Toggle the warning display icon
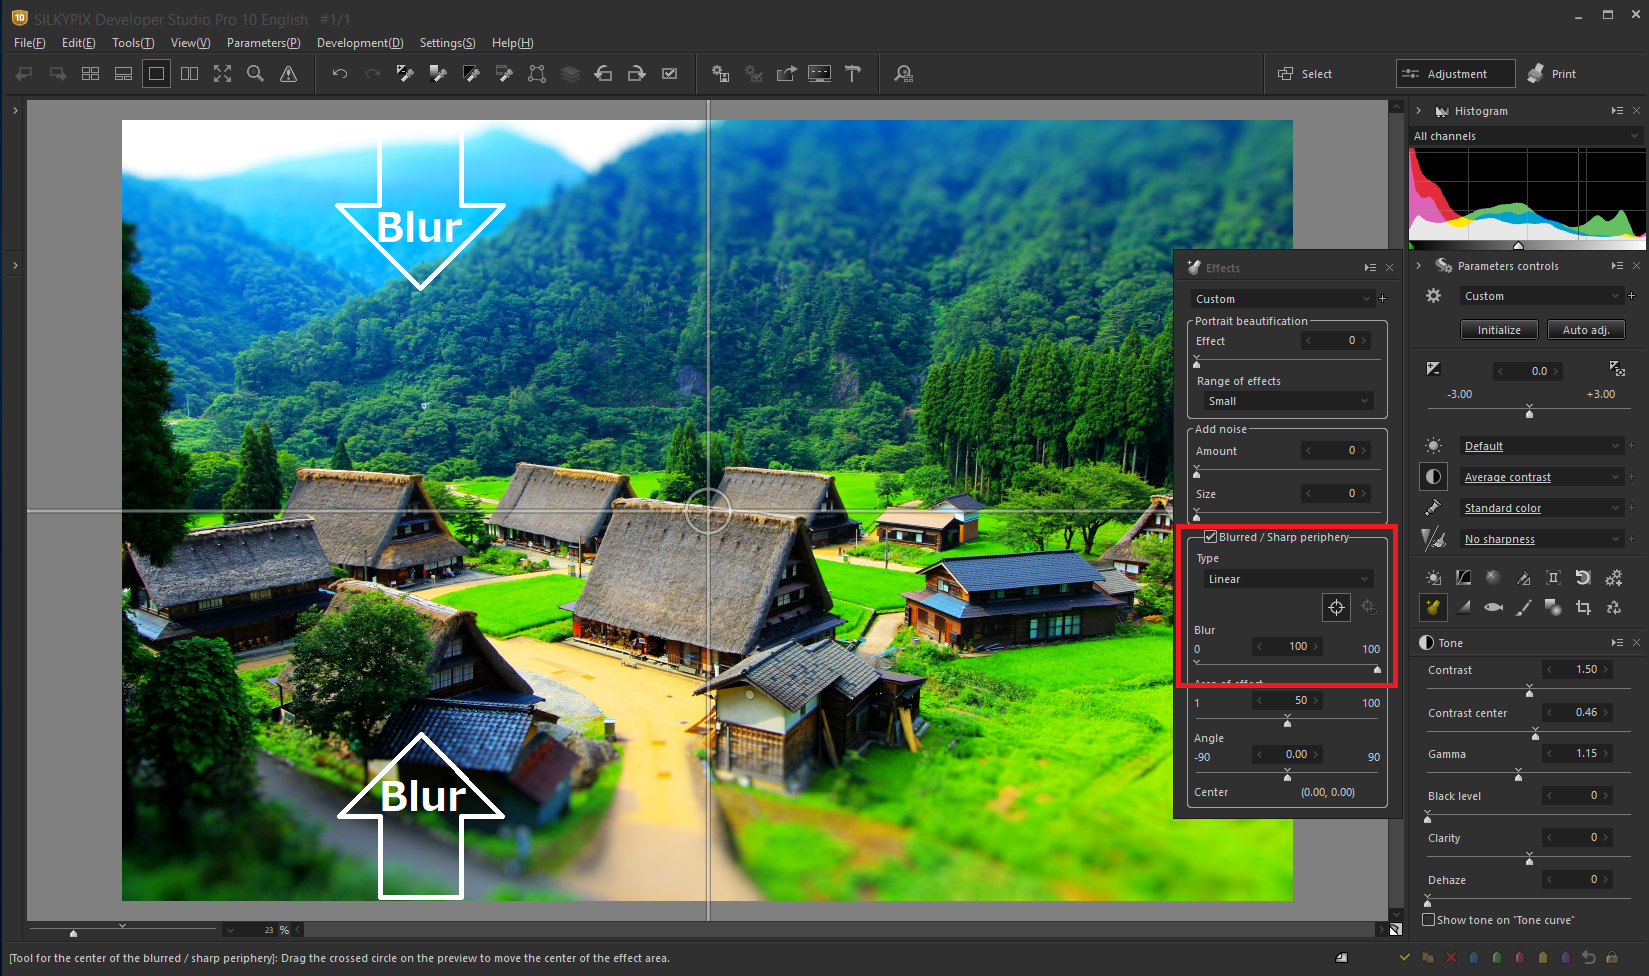1649x976 pixels. pos(288,74)
